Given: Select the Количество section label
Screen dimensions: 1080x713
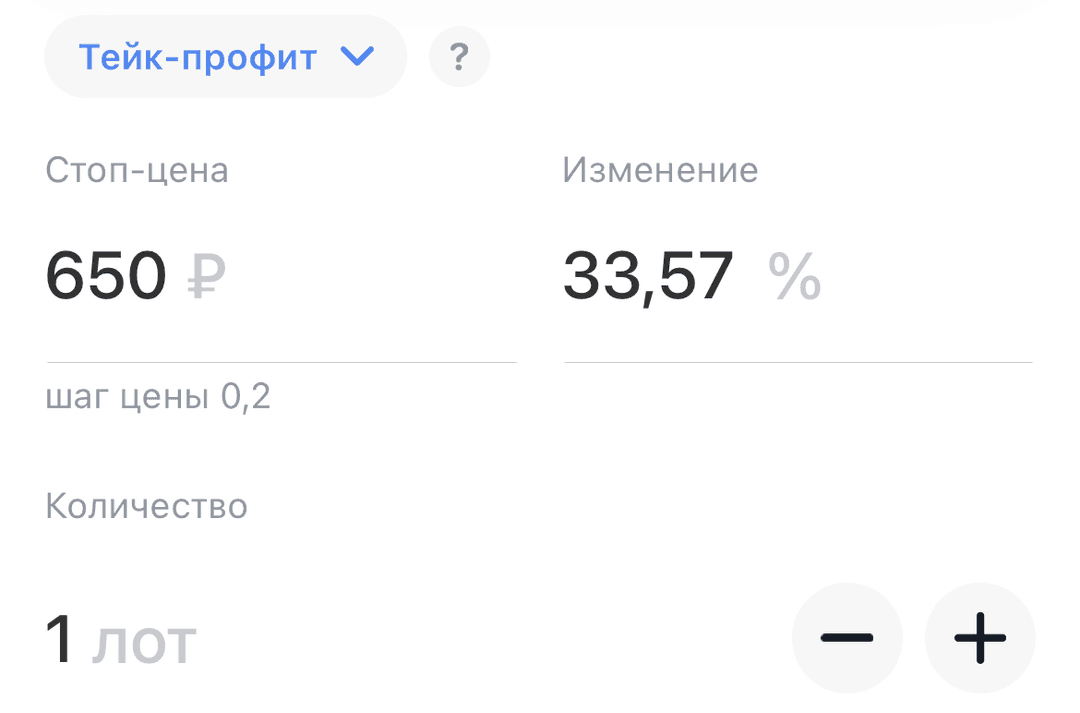Looking at the screenshot, I should [146, 506].
